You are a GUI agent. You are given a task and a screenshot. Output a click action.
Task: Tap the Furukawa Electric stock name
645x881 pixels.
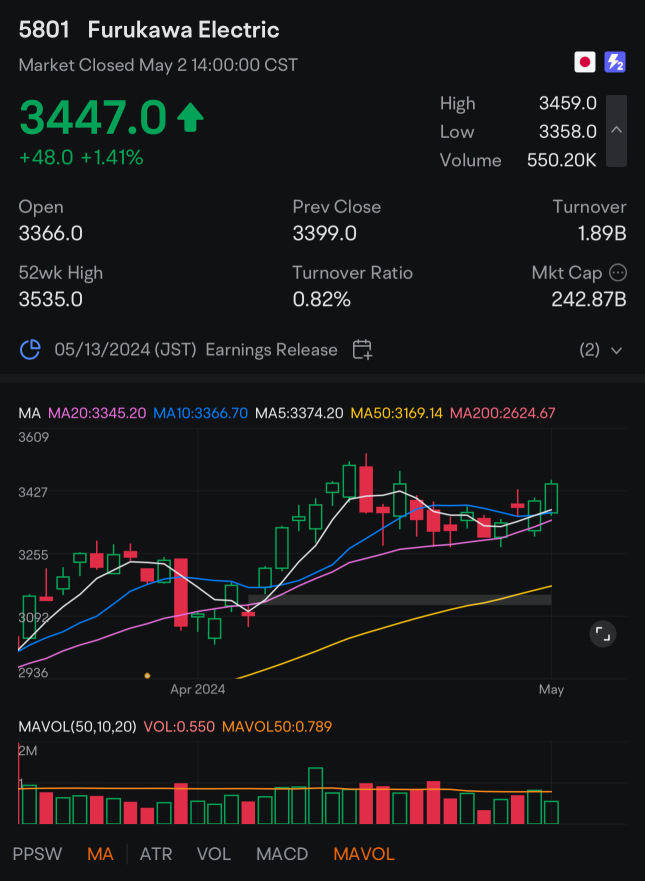tap(184, 30)
